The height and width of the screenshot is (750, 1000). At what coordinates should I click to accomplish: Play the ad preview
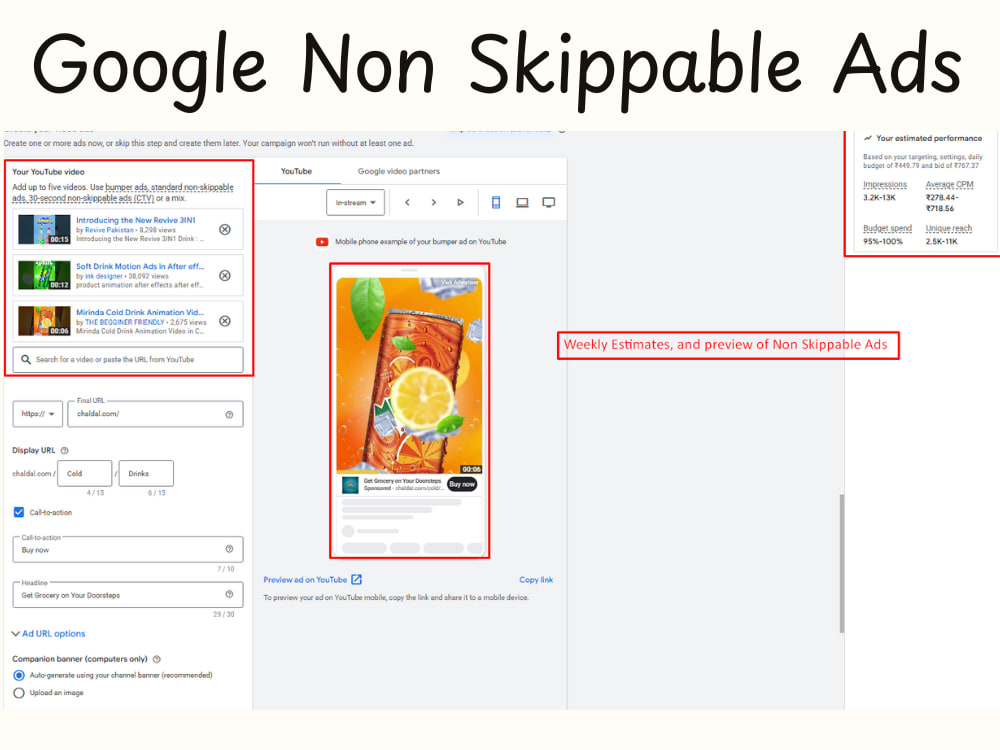460,202
